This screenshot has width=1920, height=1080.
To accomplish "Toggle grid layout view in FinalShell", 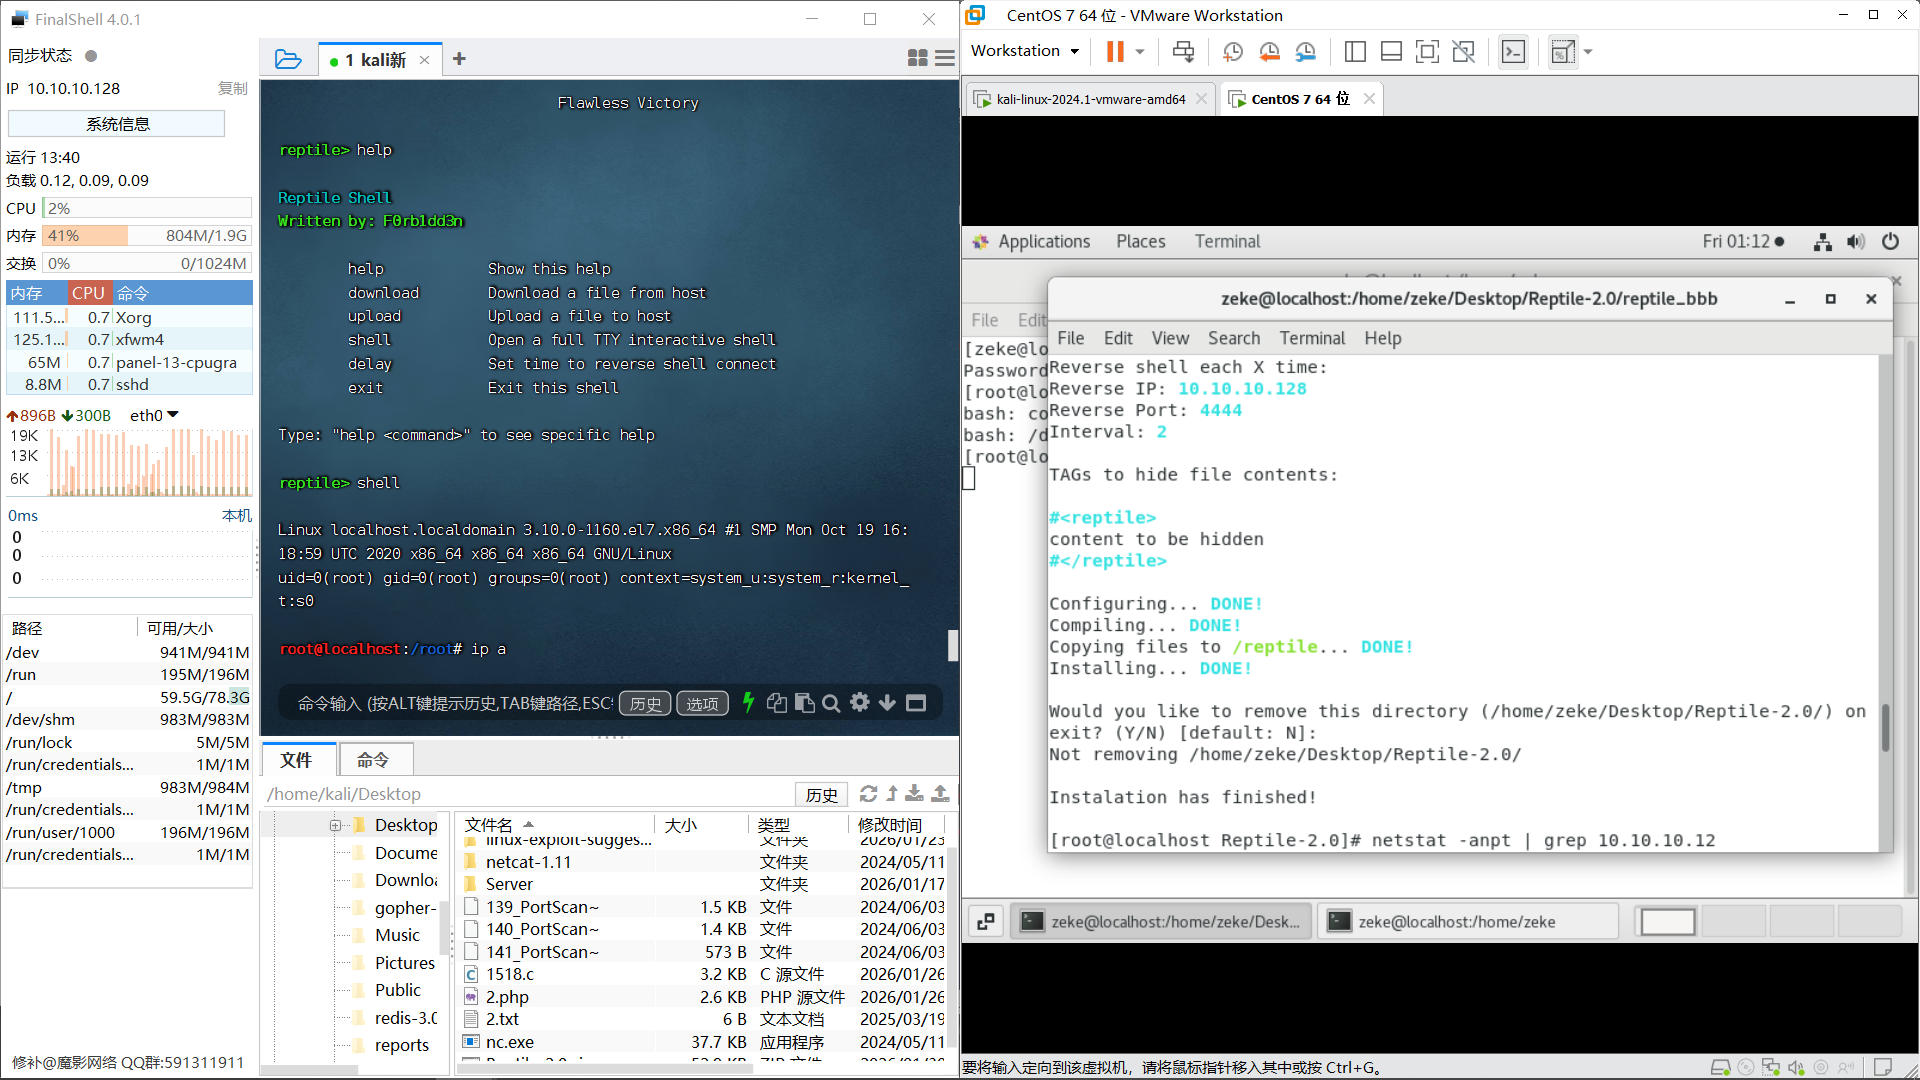I will [x=917, y=59].
